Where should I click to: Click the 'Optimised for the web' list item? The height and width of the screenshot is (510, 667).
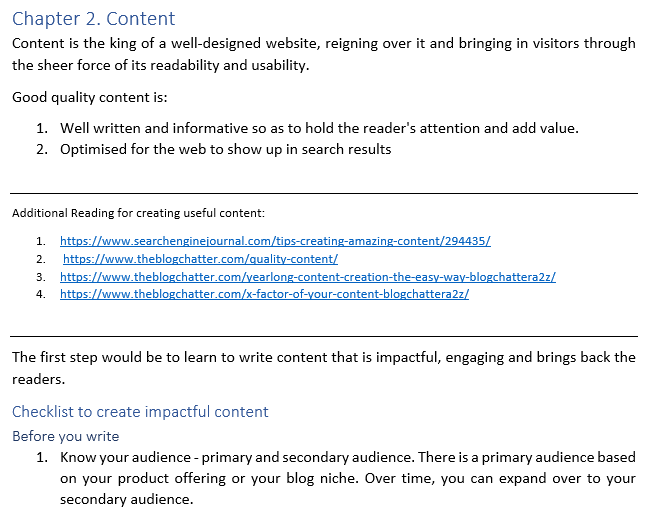coord(225,149)
